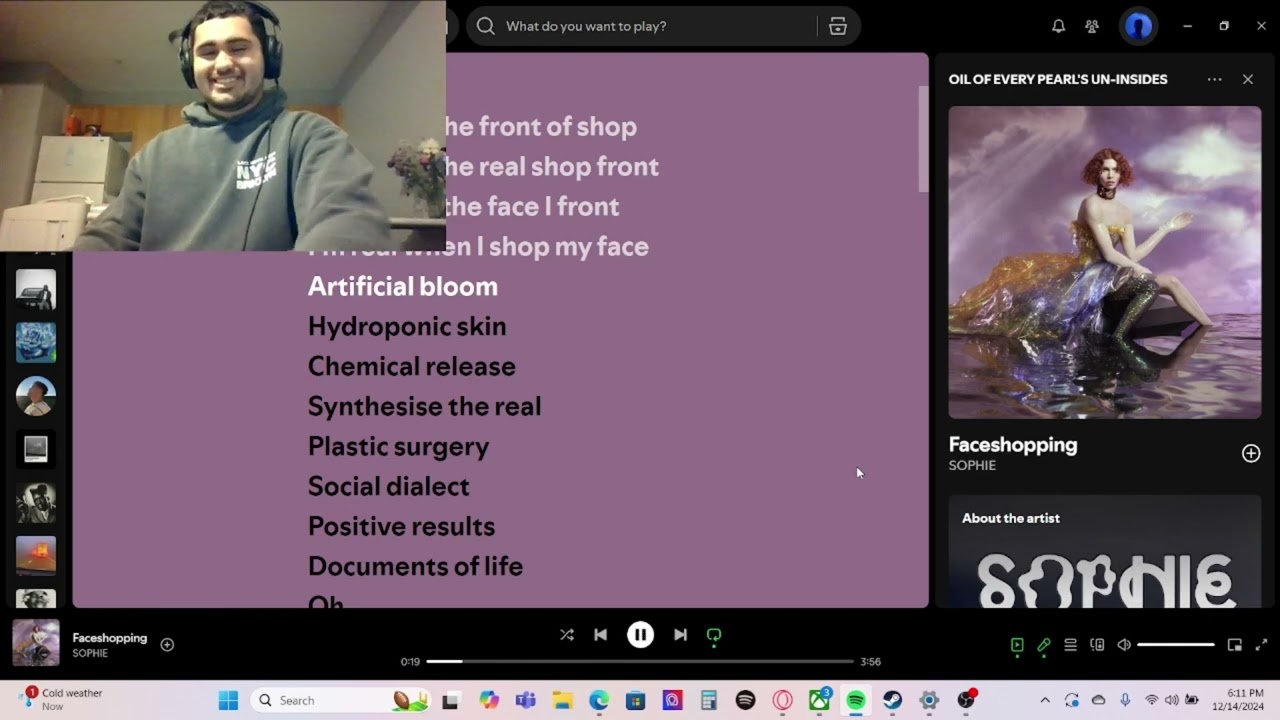This screenshot has width=1280, height=720.
Task: Open the fiery orange album in the library sidebar
Action: pos(36,555)
